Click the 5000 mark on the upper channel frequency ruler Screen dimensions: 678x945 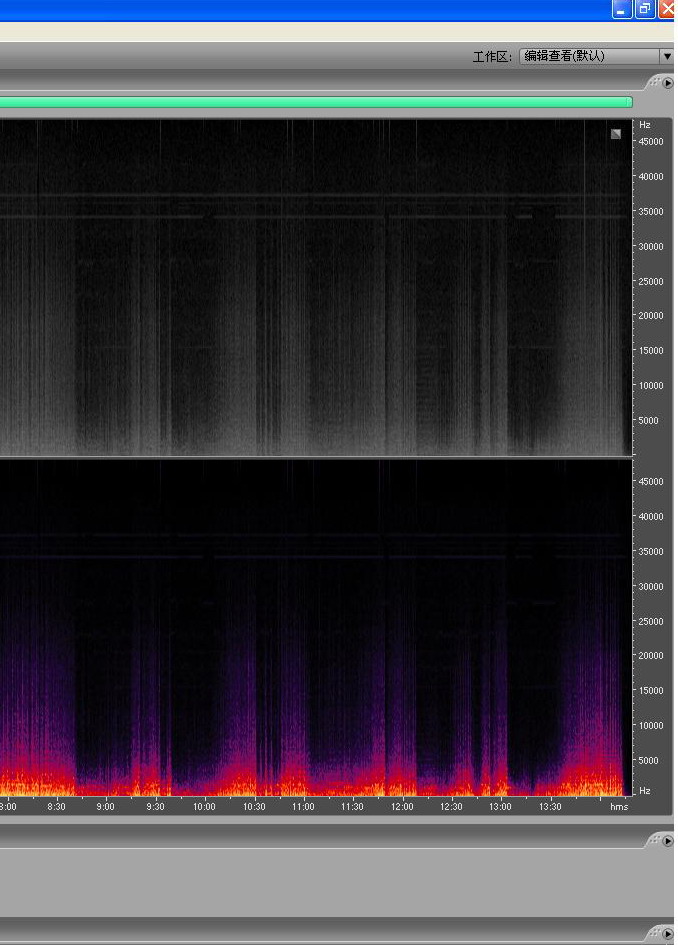pos(648,420)
